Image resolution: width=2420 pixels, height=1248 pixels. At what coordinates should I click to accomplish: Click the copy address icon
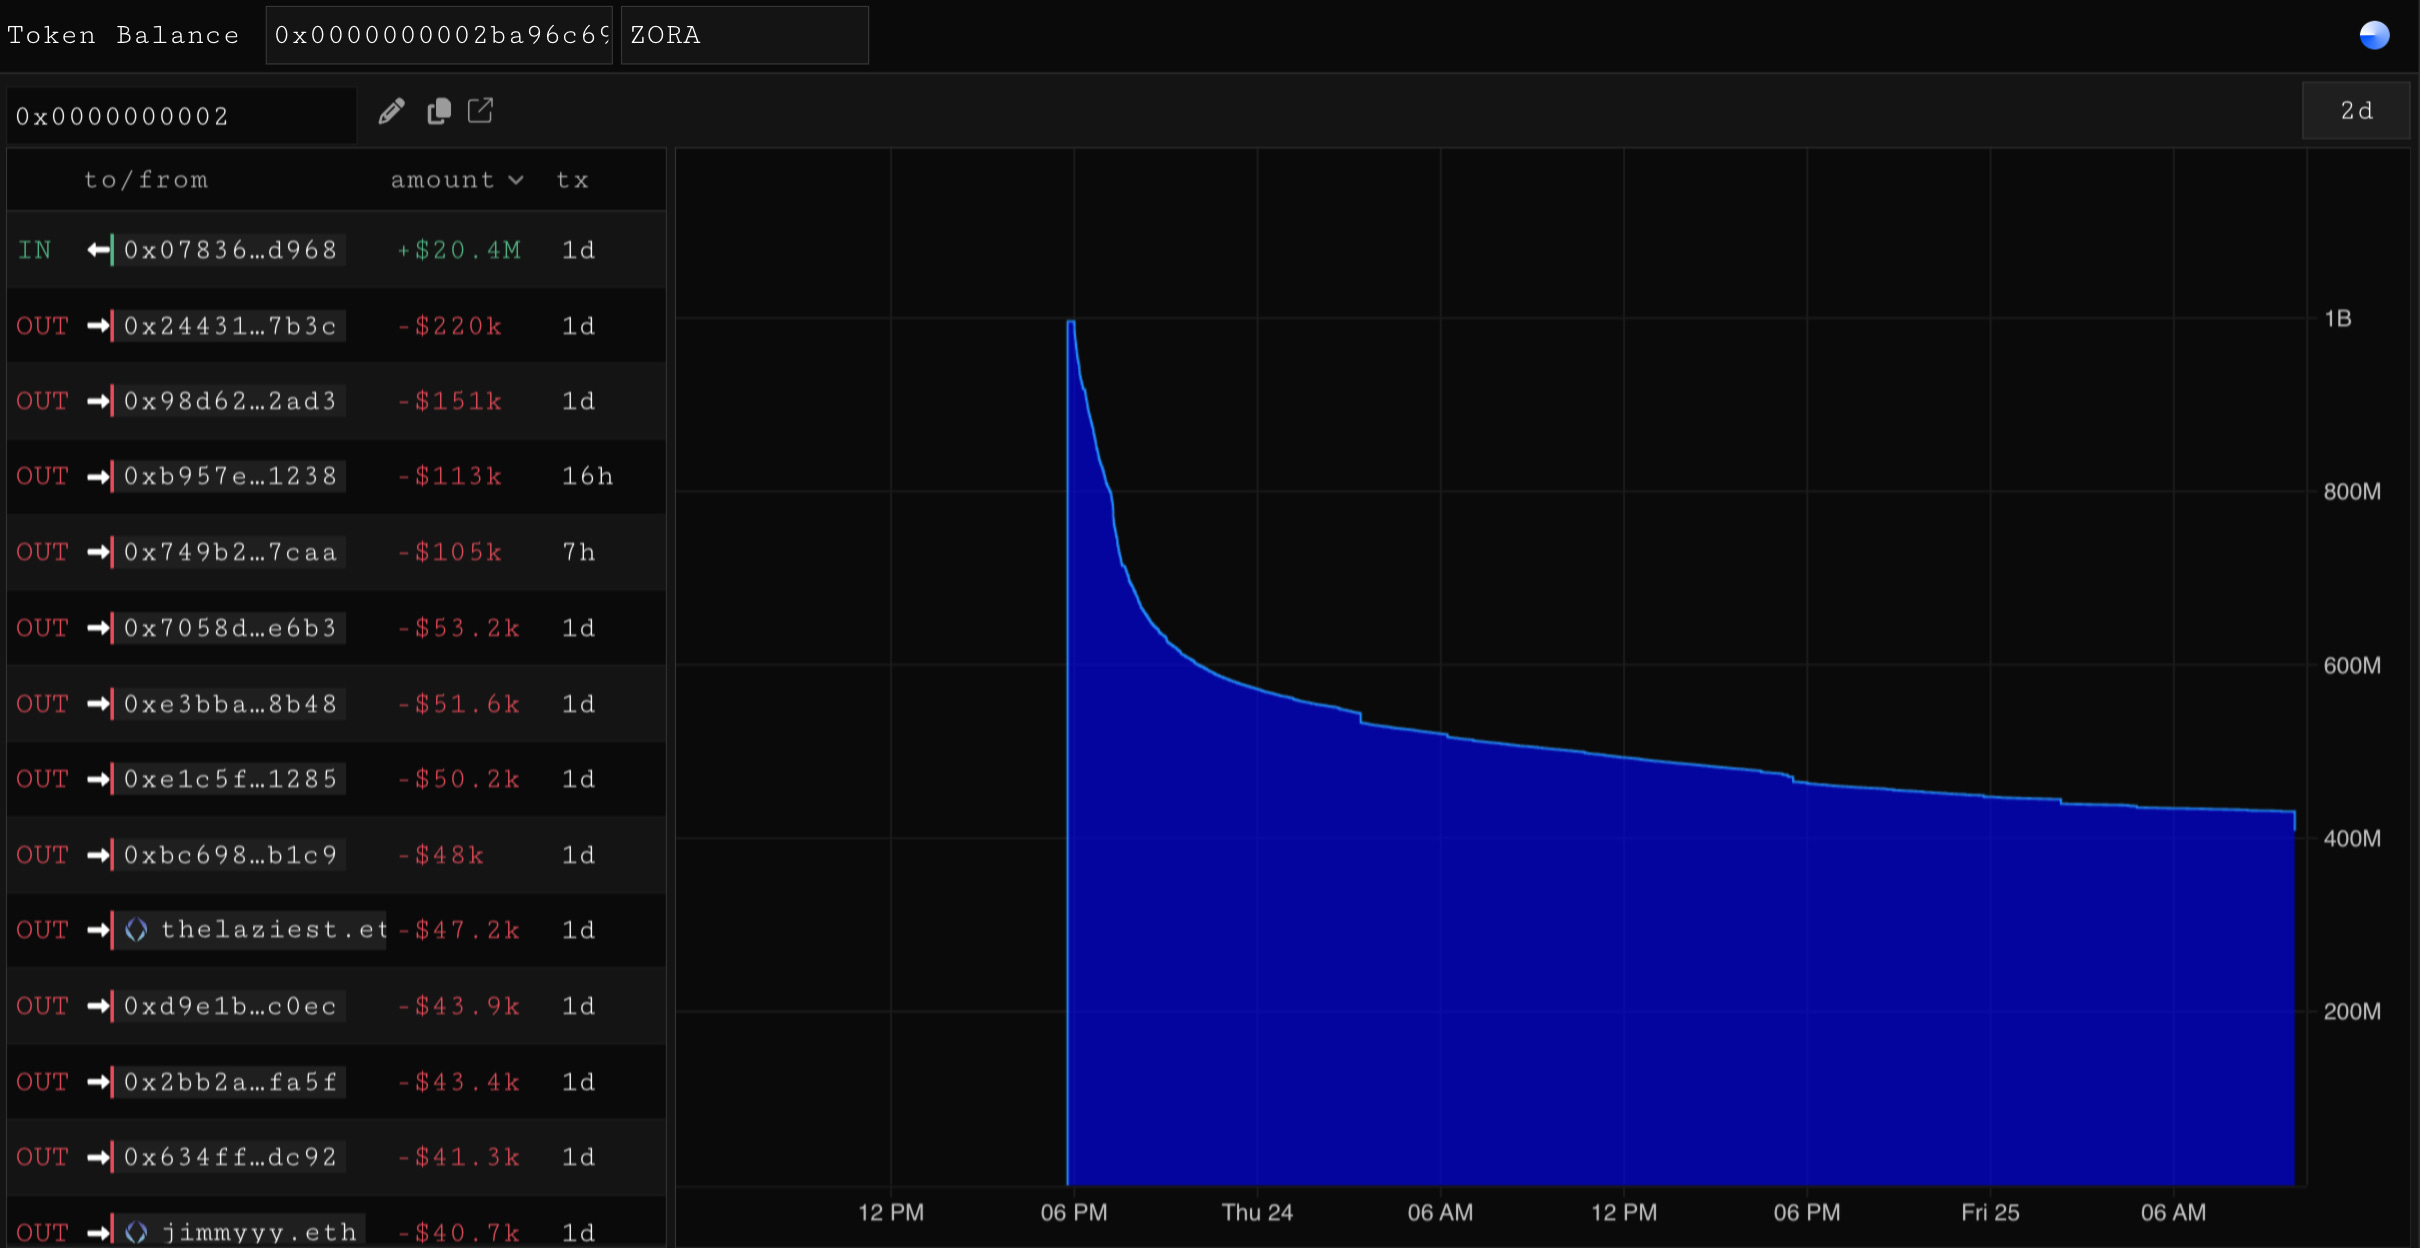[438, 111]
